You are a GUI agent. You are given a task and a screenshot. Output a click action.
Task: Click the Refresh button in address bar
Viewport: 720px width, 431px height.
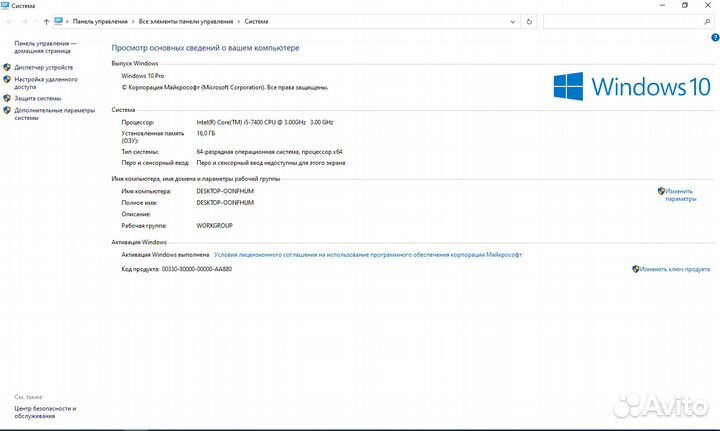pyautogui.click(x=529, y=22)
